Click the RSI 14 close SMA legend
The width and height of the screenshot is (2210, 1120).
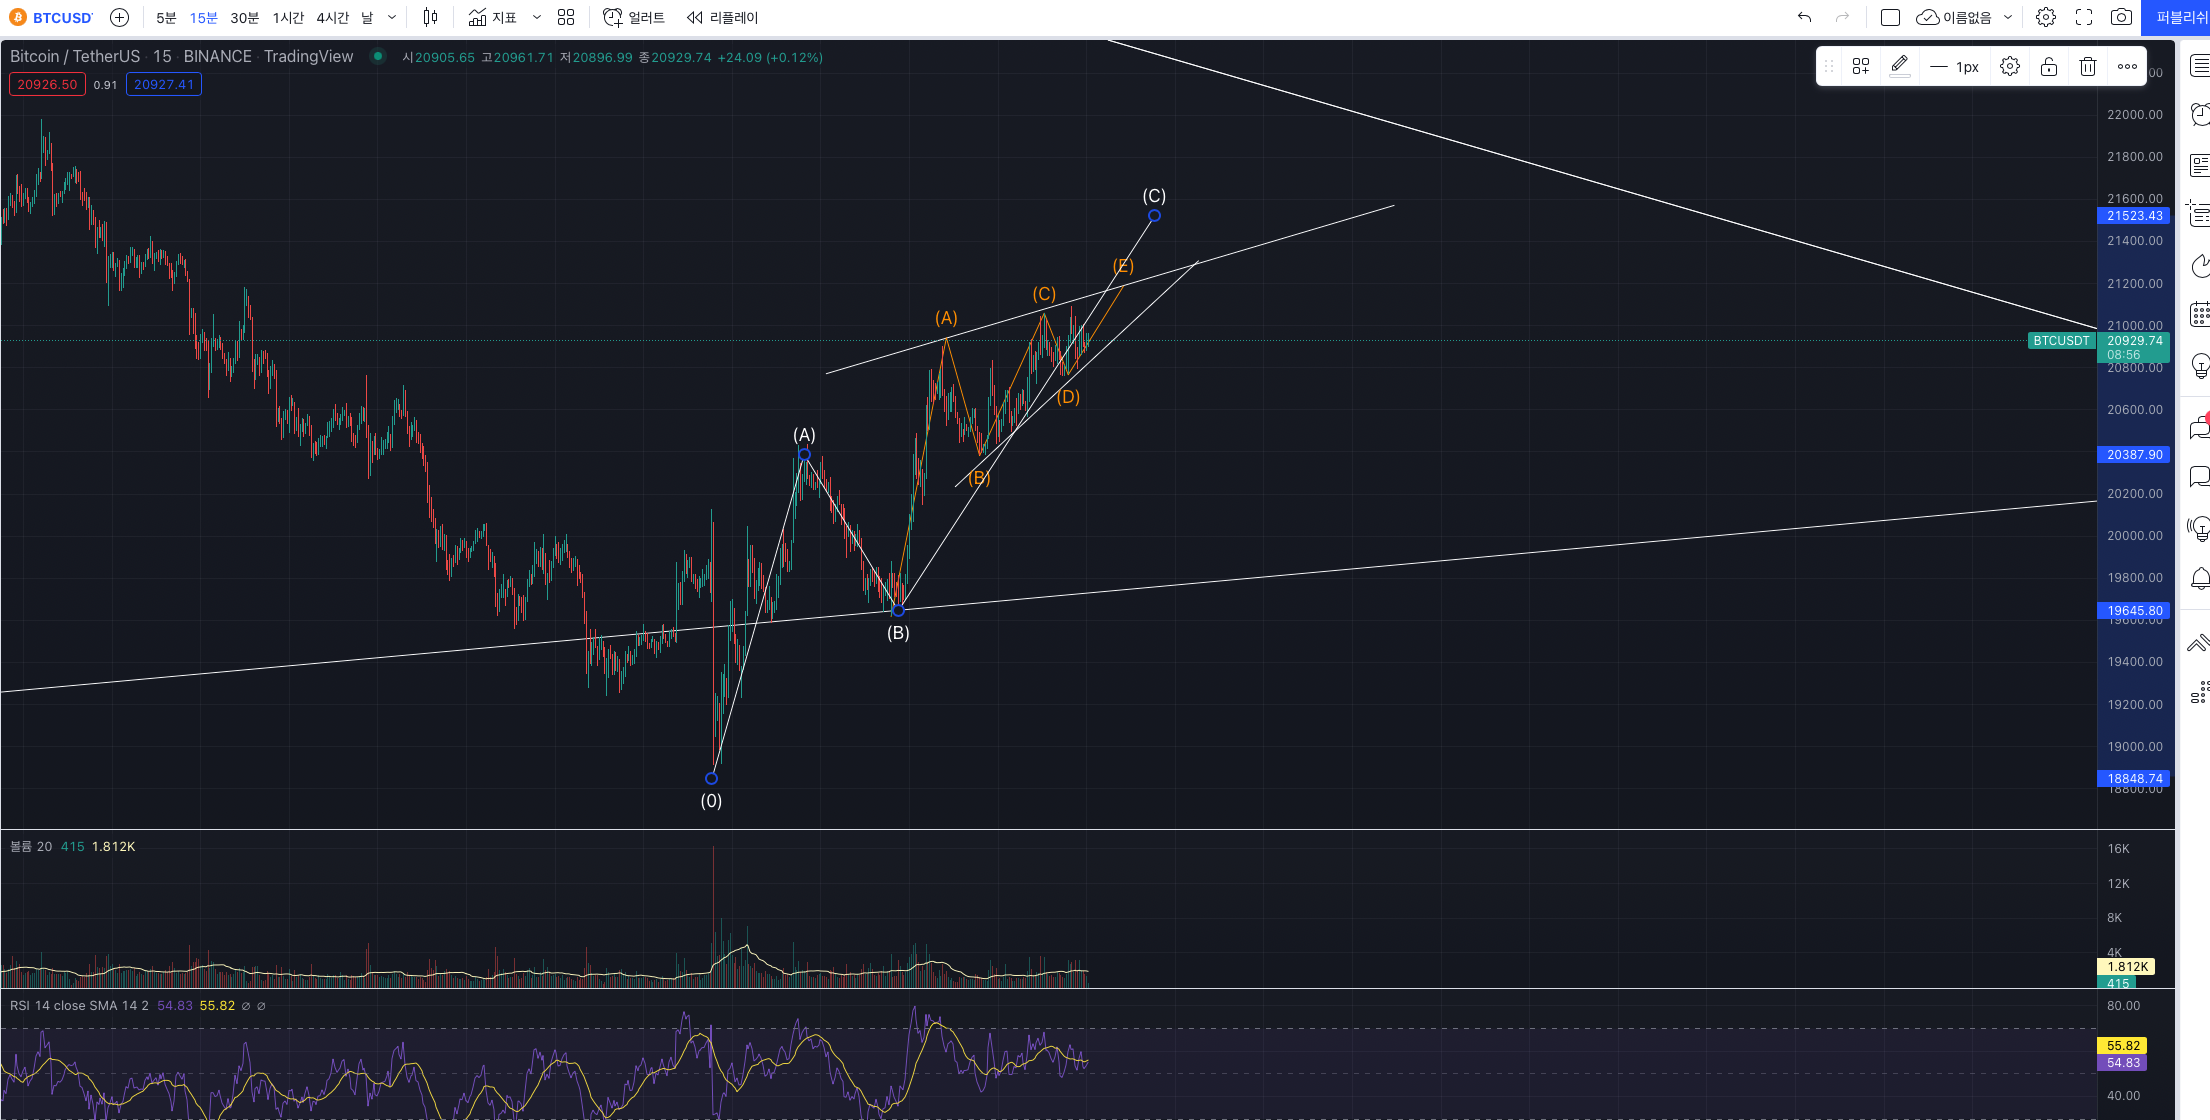click(x=79, y=1005)
